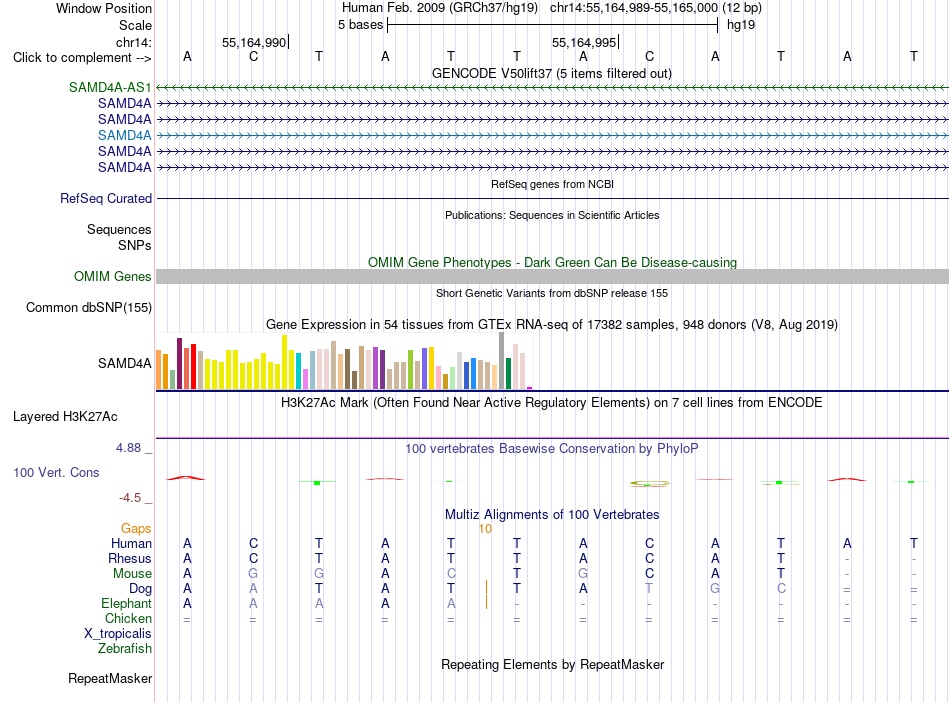Click the SNPs track label
This screenshot has width=950, height=702.
135,245
